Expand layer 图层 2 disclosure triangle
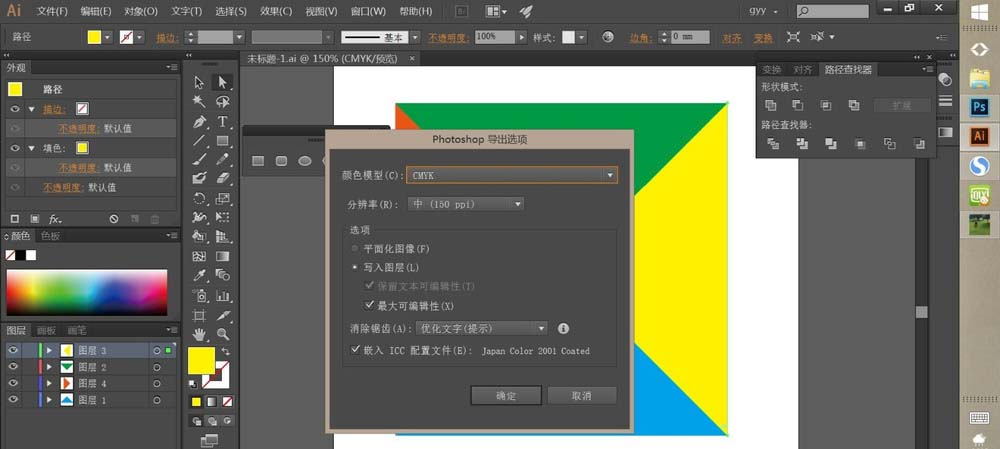This screenshot has width=1000, height=449. pyautogui.click(x=49, y=367)
